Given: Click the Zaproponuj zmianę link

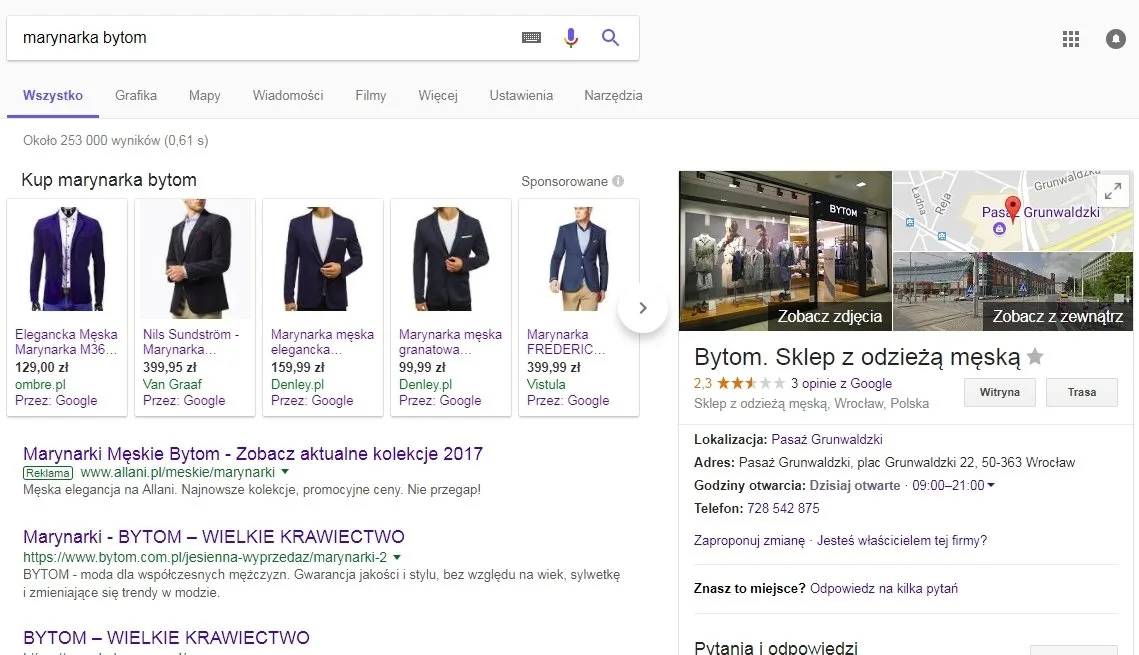Looking at the screenshot, I should [749, 540].
